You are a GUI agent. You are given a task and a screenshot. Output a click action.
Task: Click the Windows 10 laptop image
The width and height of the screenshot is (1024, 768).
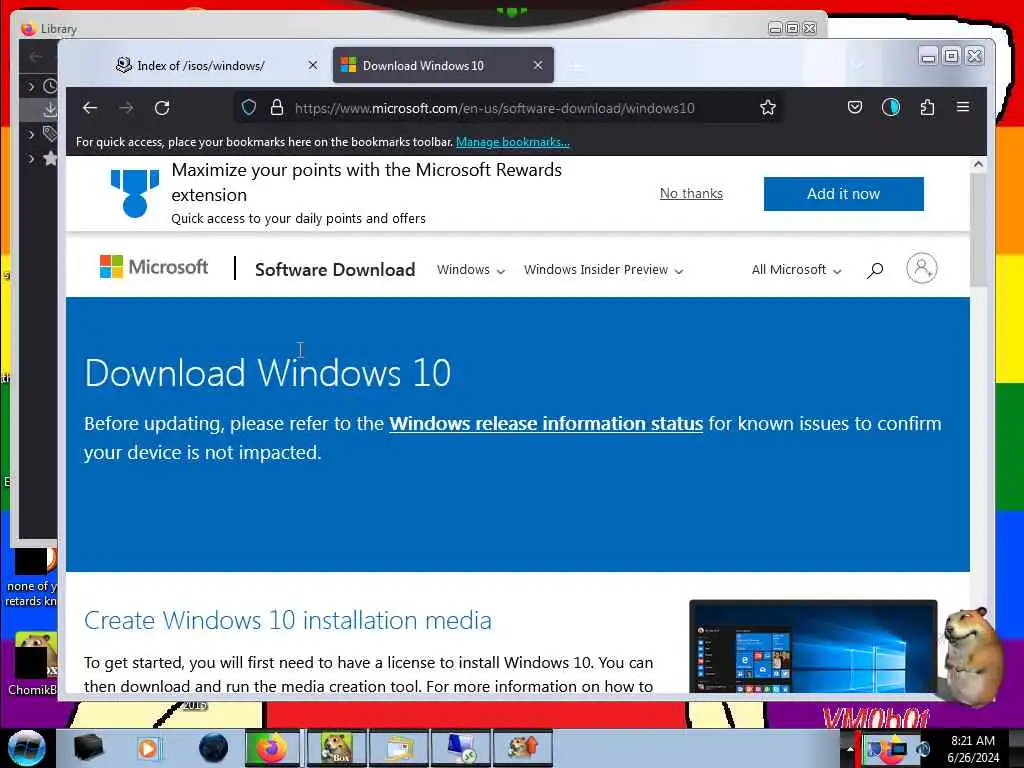click(813, 647)
